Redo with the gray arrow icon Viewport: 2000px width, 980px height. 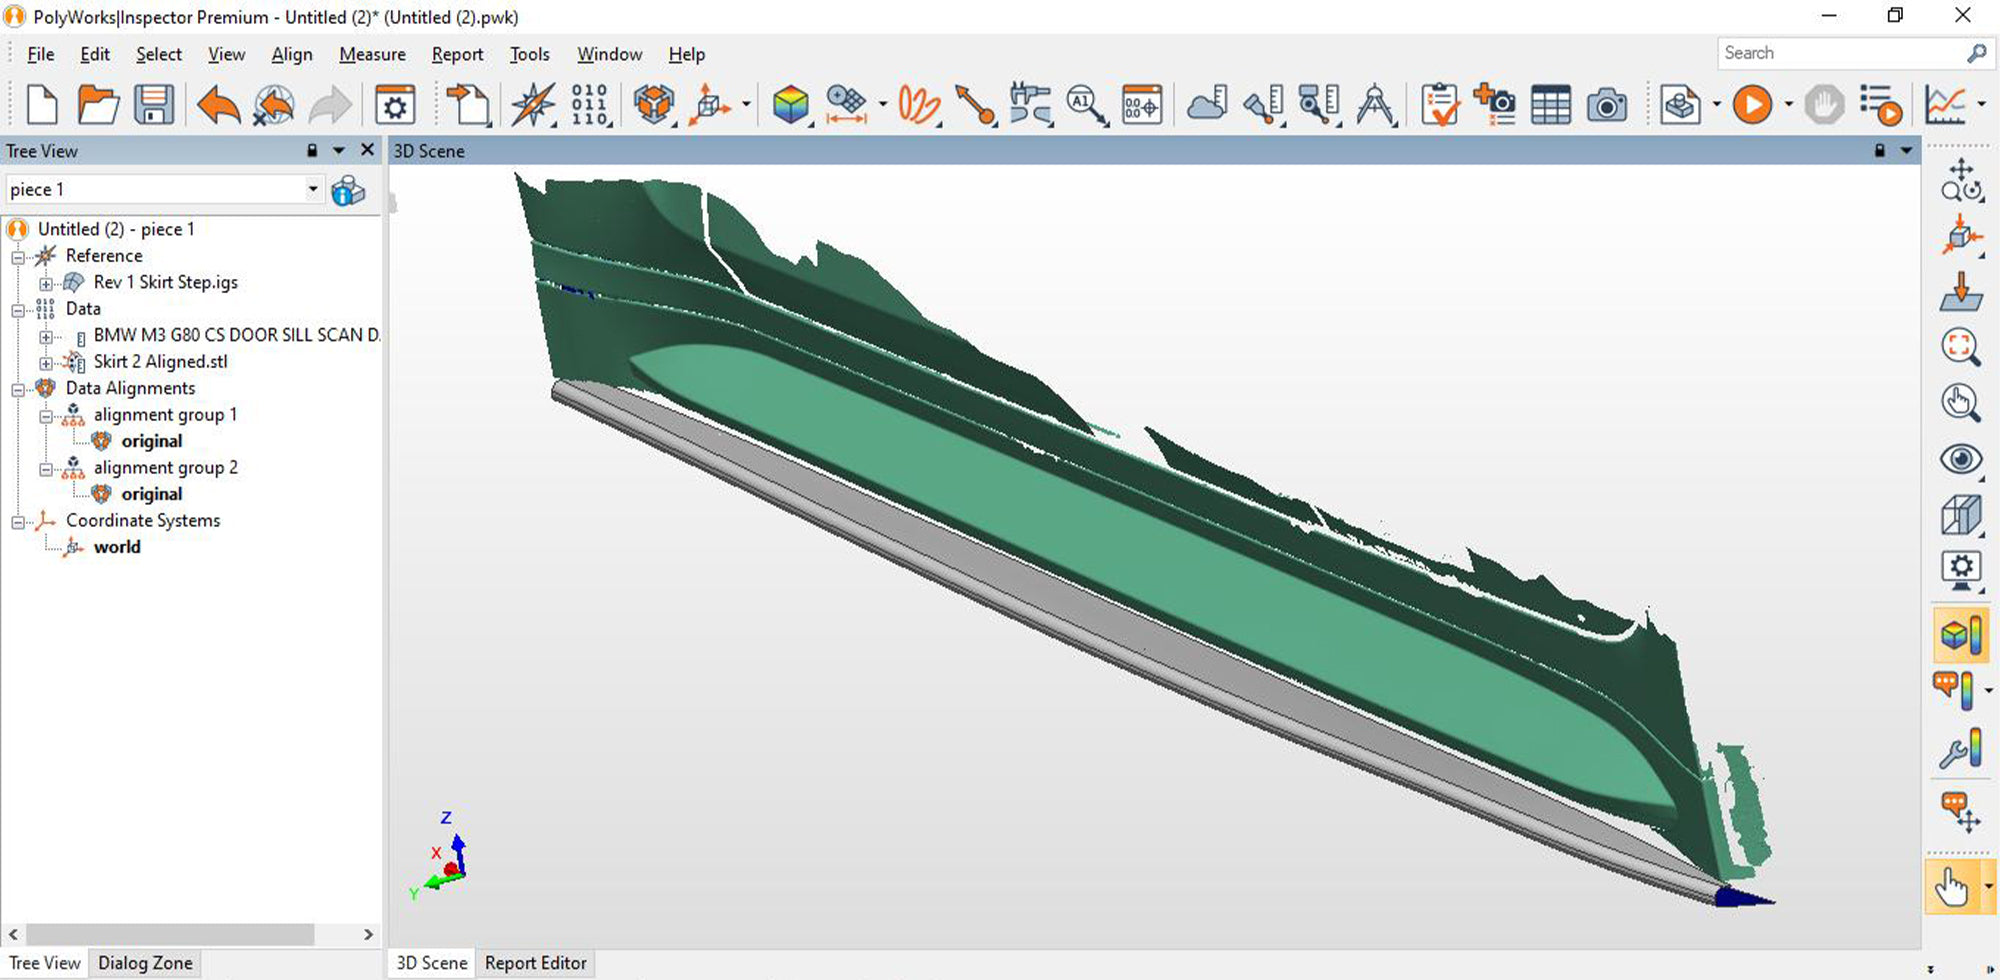coord(330,105)
